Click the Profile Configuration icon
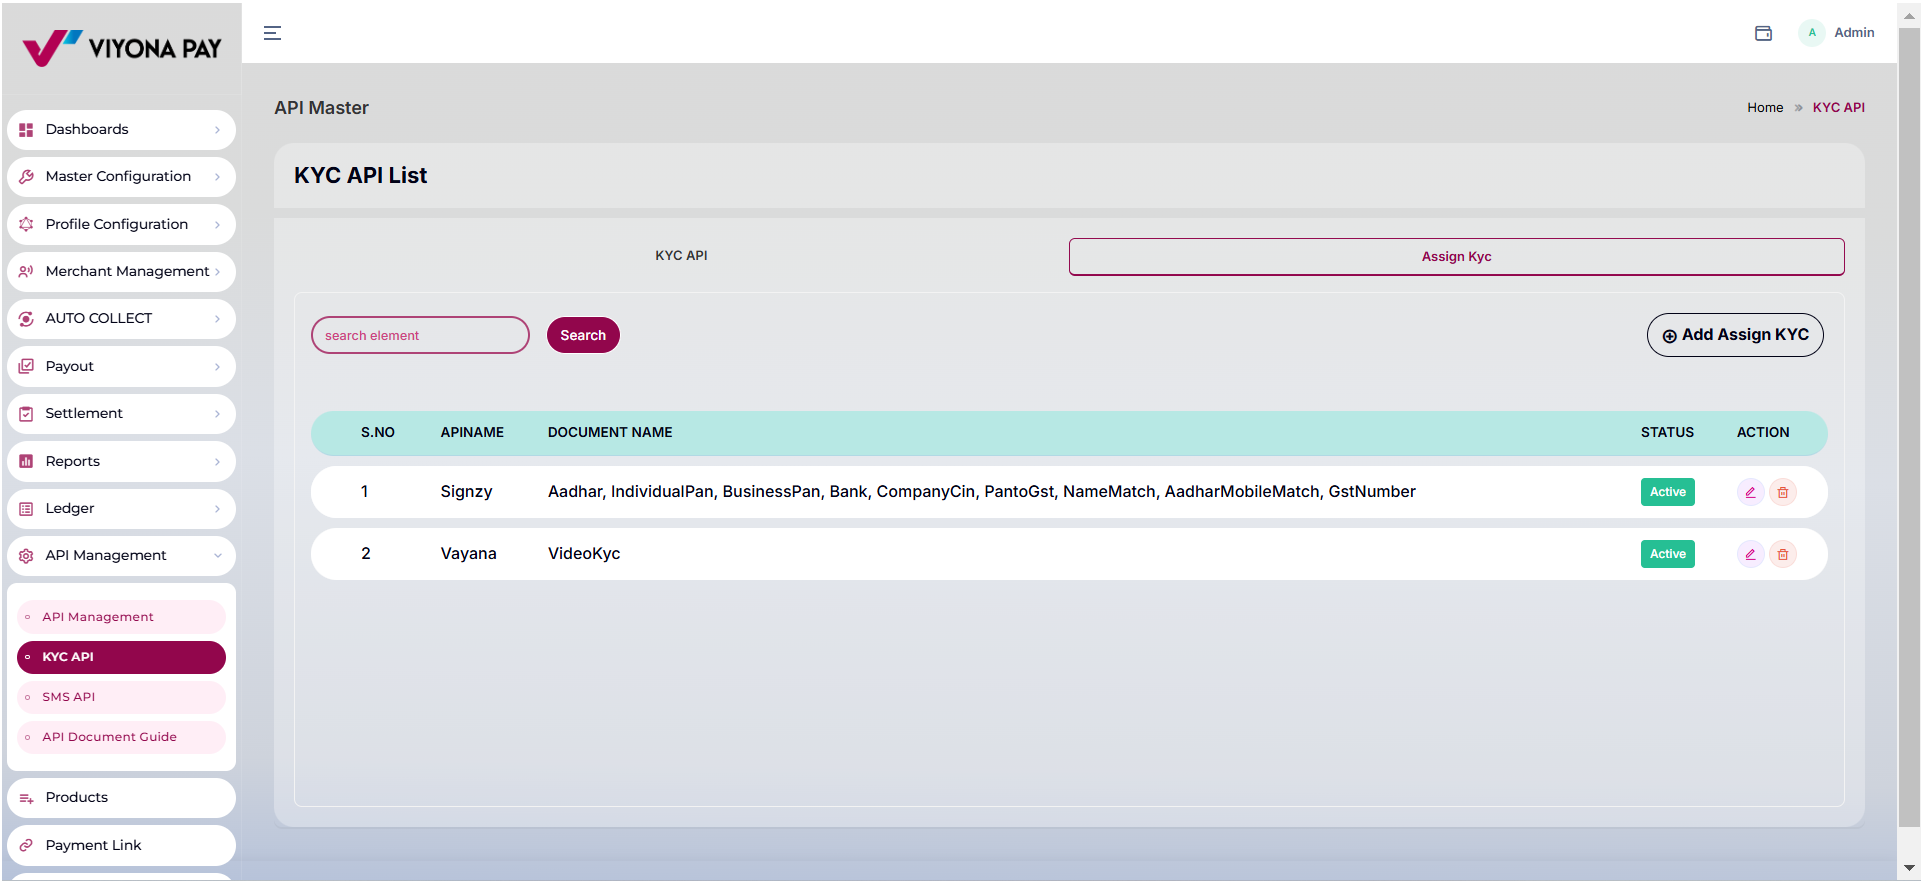This screenshot has height=883, width=1923. point(26,225)
